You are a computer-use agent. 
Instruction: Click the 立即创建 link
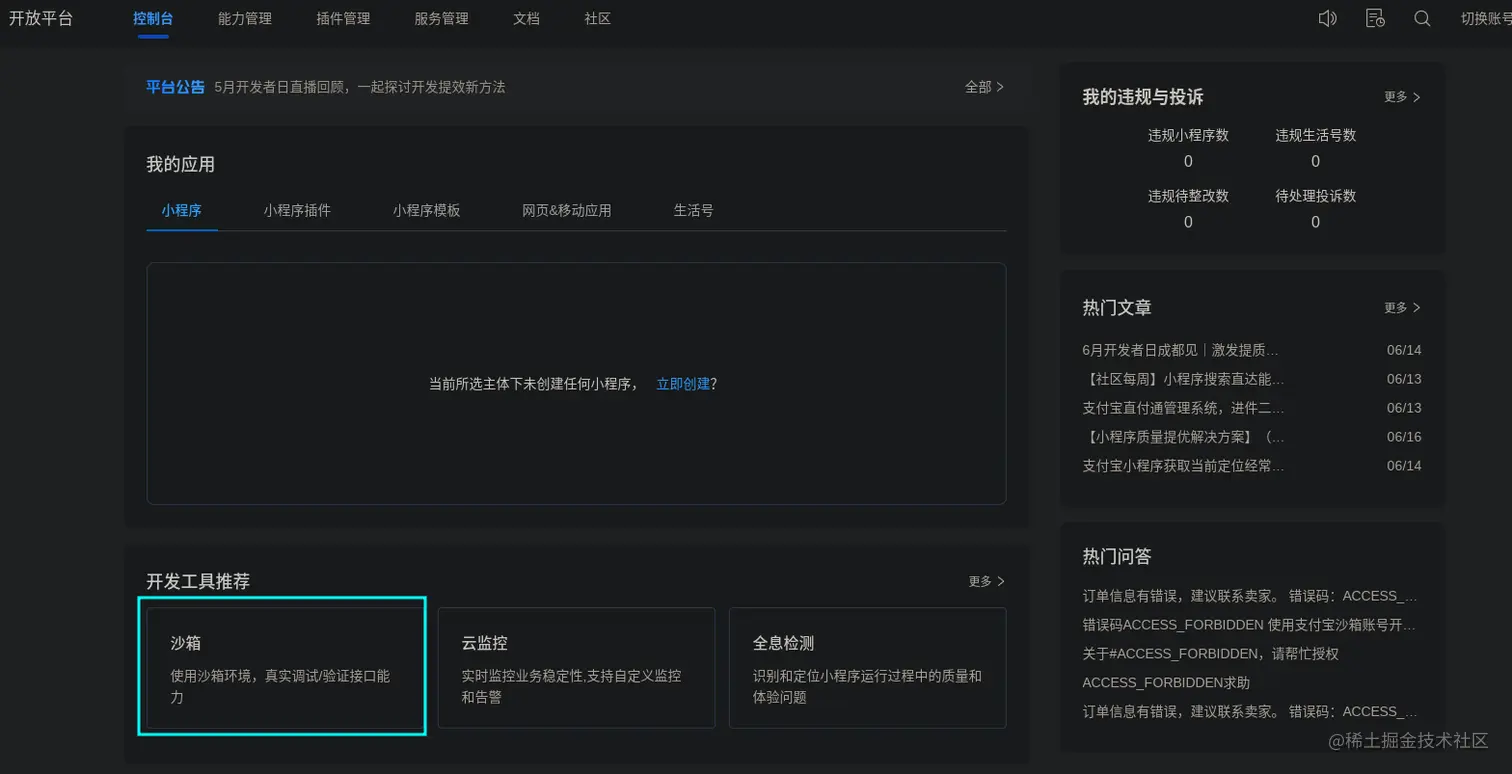coord(683,384)
